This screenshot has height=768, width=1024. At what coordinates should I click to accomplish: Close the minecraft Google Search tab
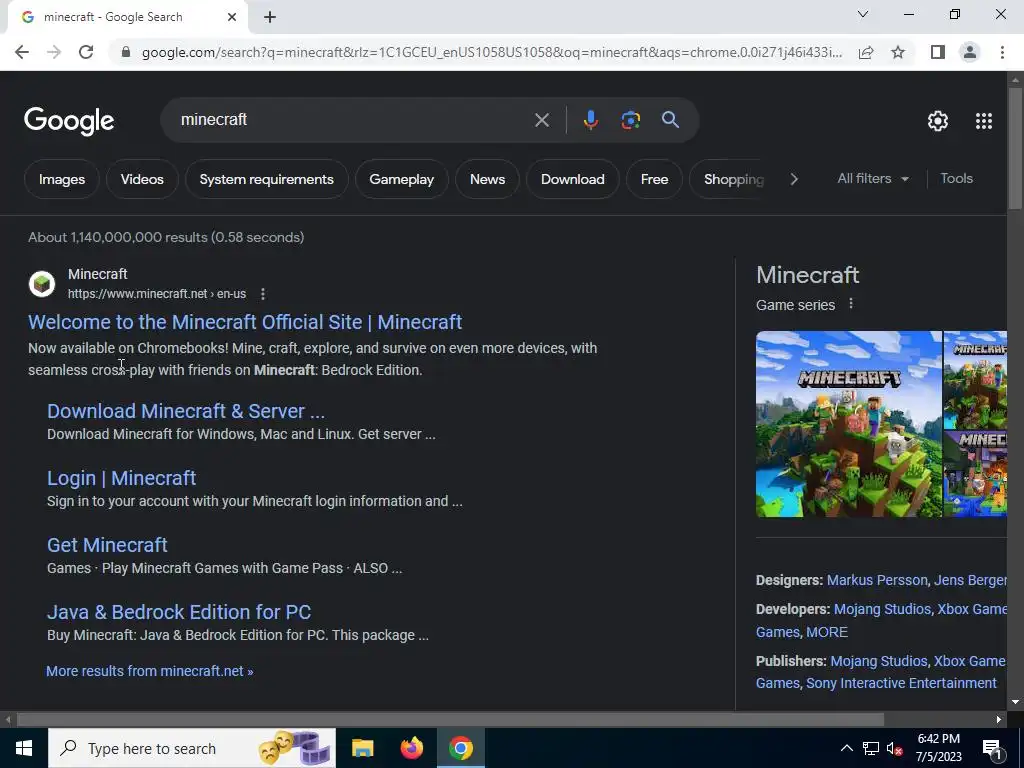click(232, 18)
